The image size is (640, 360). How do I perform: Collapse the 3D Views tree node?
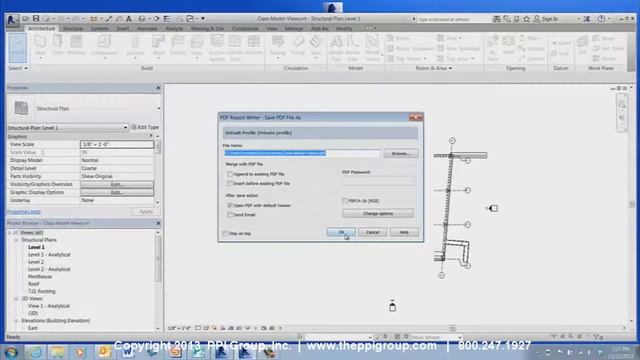point(16,299)
